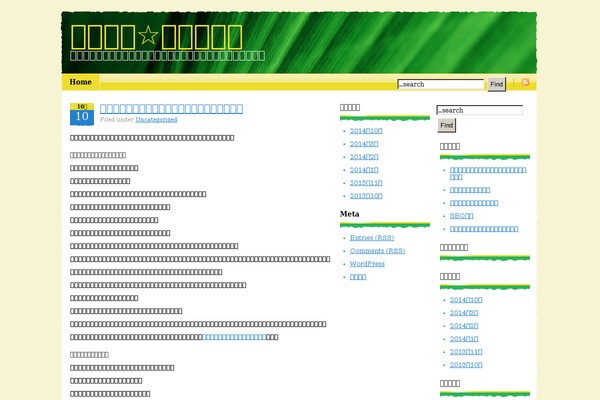Open the SEO link in right sidebar
Screen dimensions: 600x400
(461, 216)
